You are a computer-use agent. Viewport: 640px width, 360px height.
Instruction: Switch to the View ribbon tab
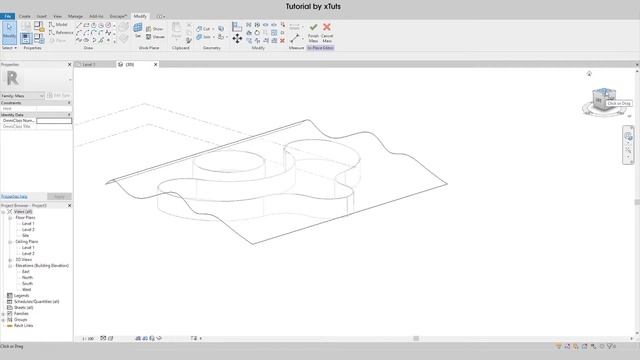coord(57,16)
